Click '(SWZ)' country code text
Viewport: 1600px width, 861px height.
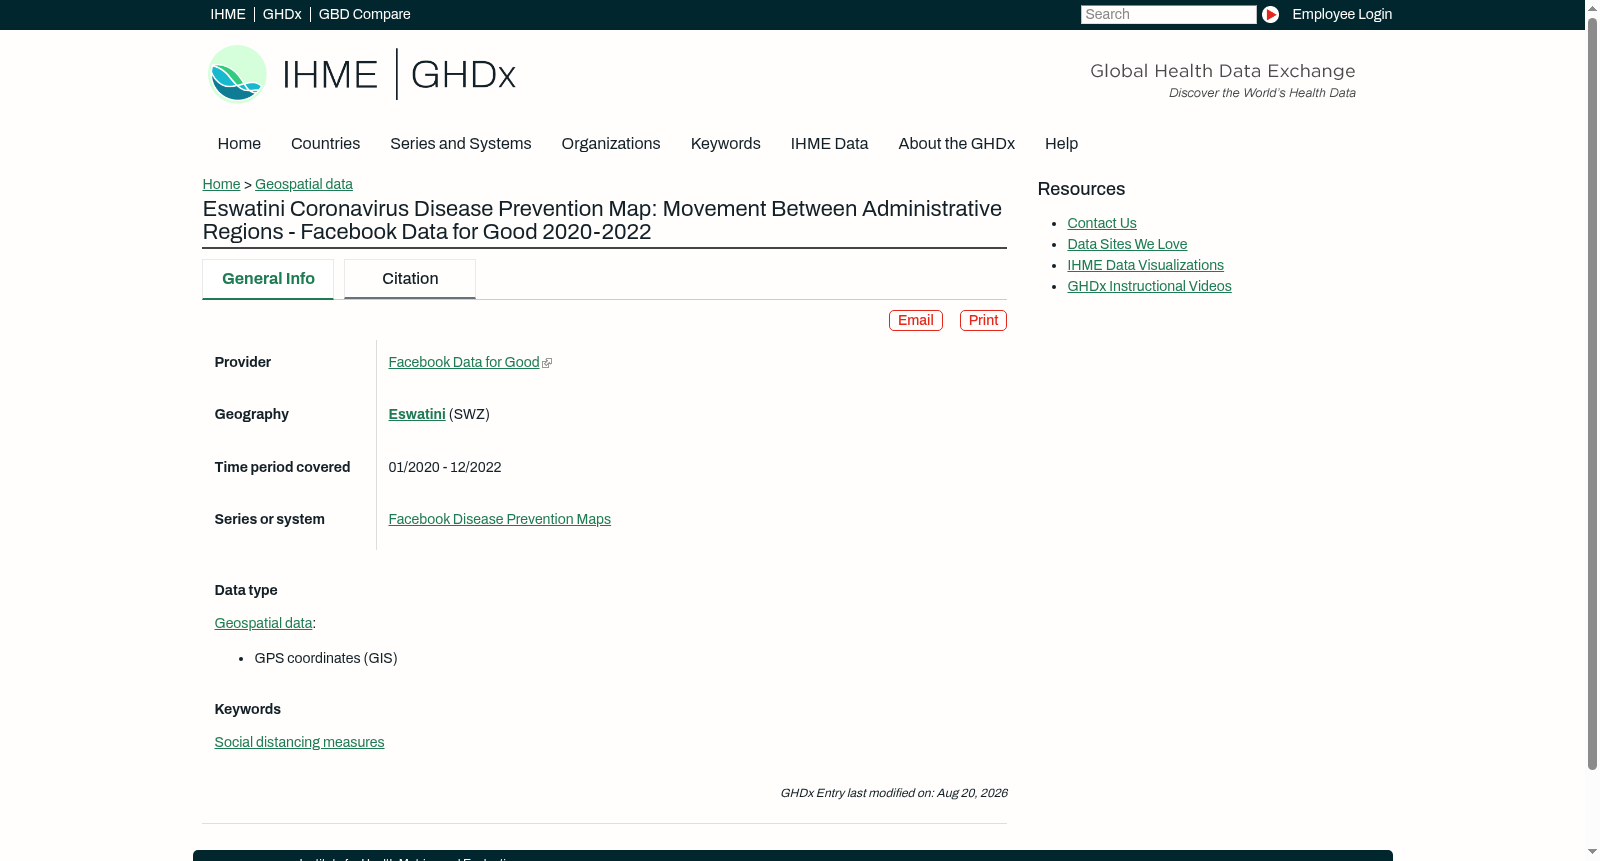469,414
